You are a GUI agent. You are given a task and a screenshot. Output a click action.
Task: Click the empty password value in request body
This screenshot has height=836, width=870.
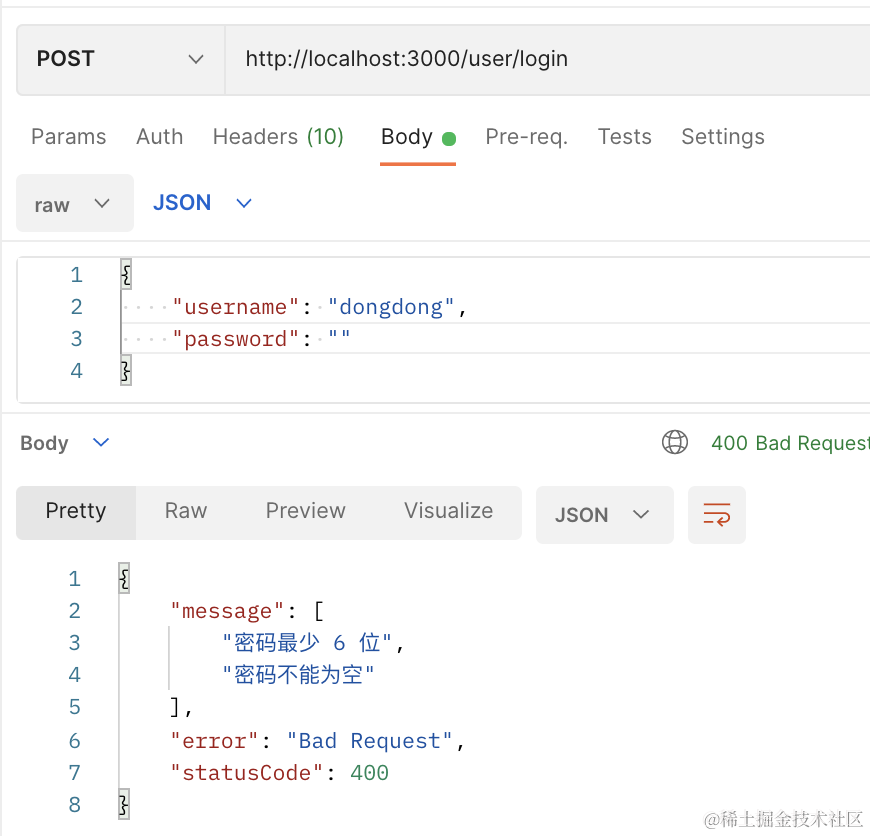[339, 339]
